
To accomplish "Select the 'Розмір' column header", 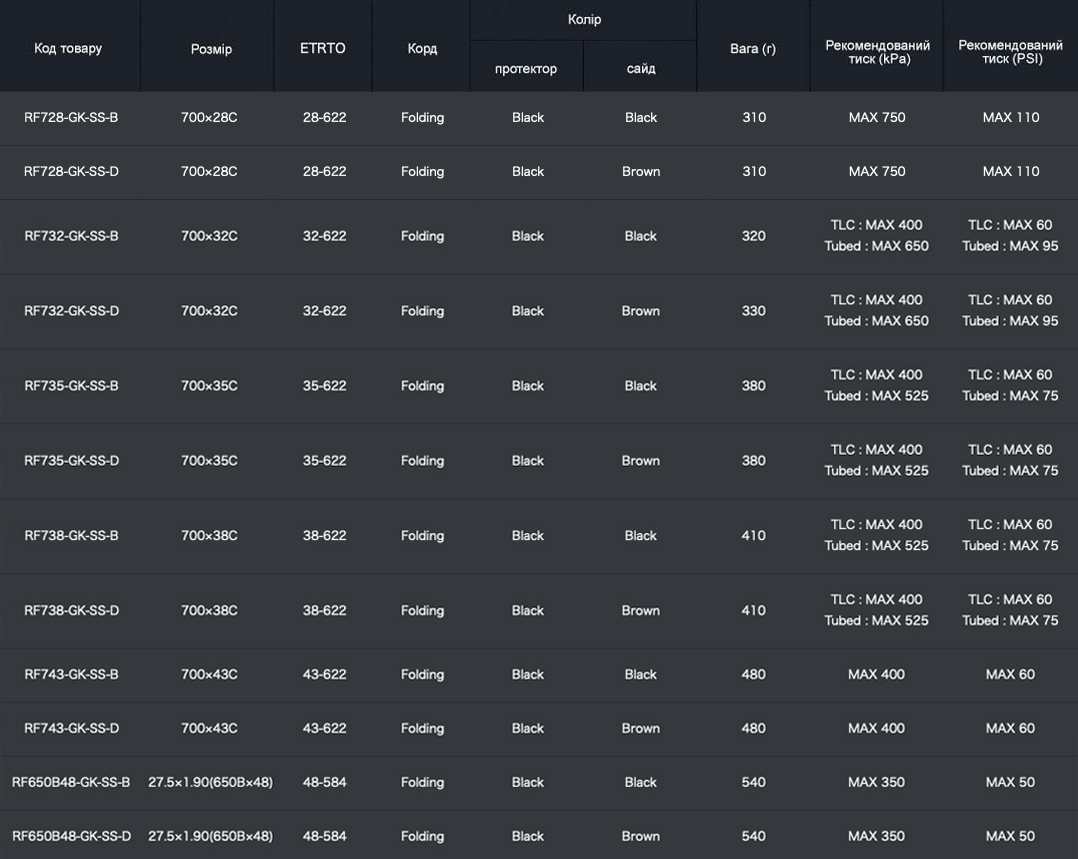I will (x=211, y=49).
